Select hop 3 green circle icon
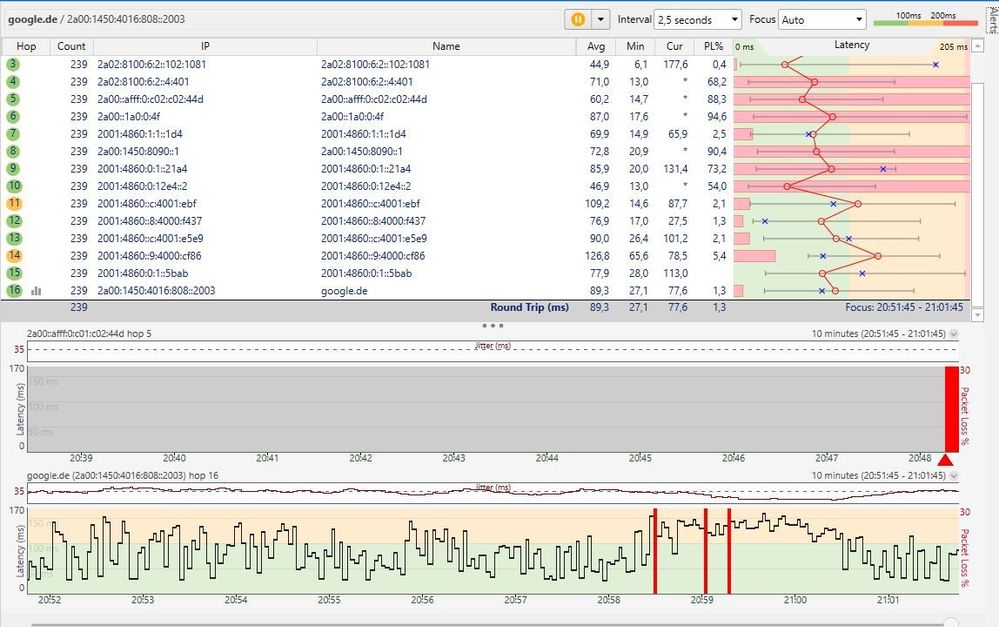The image size is (999, 627). (13, 64)
